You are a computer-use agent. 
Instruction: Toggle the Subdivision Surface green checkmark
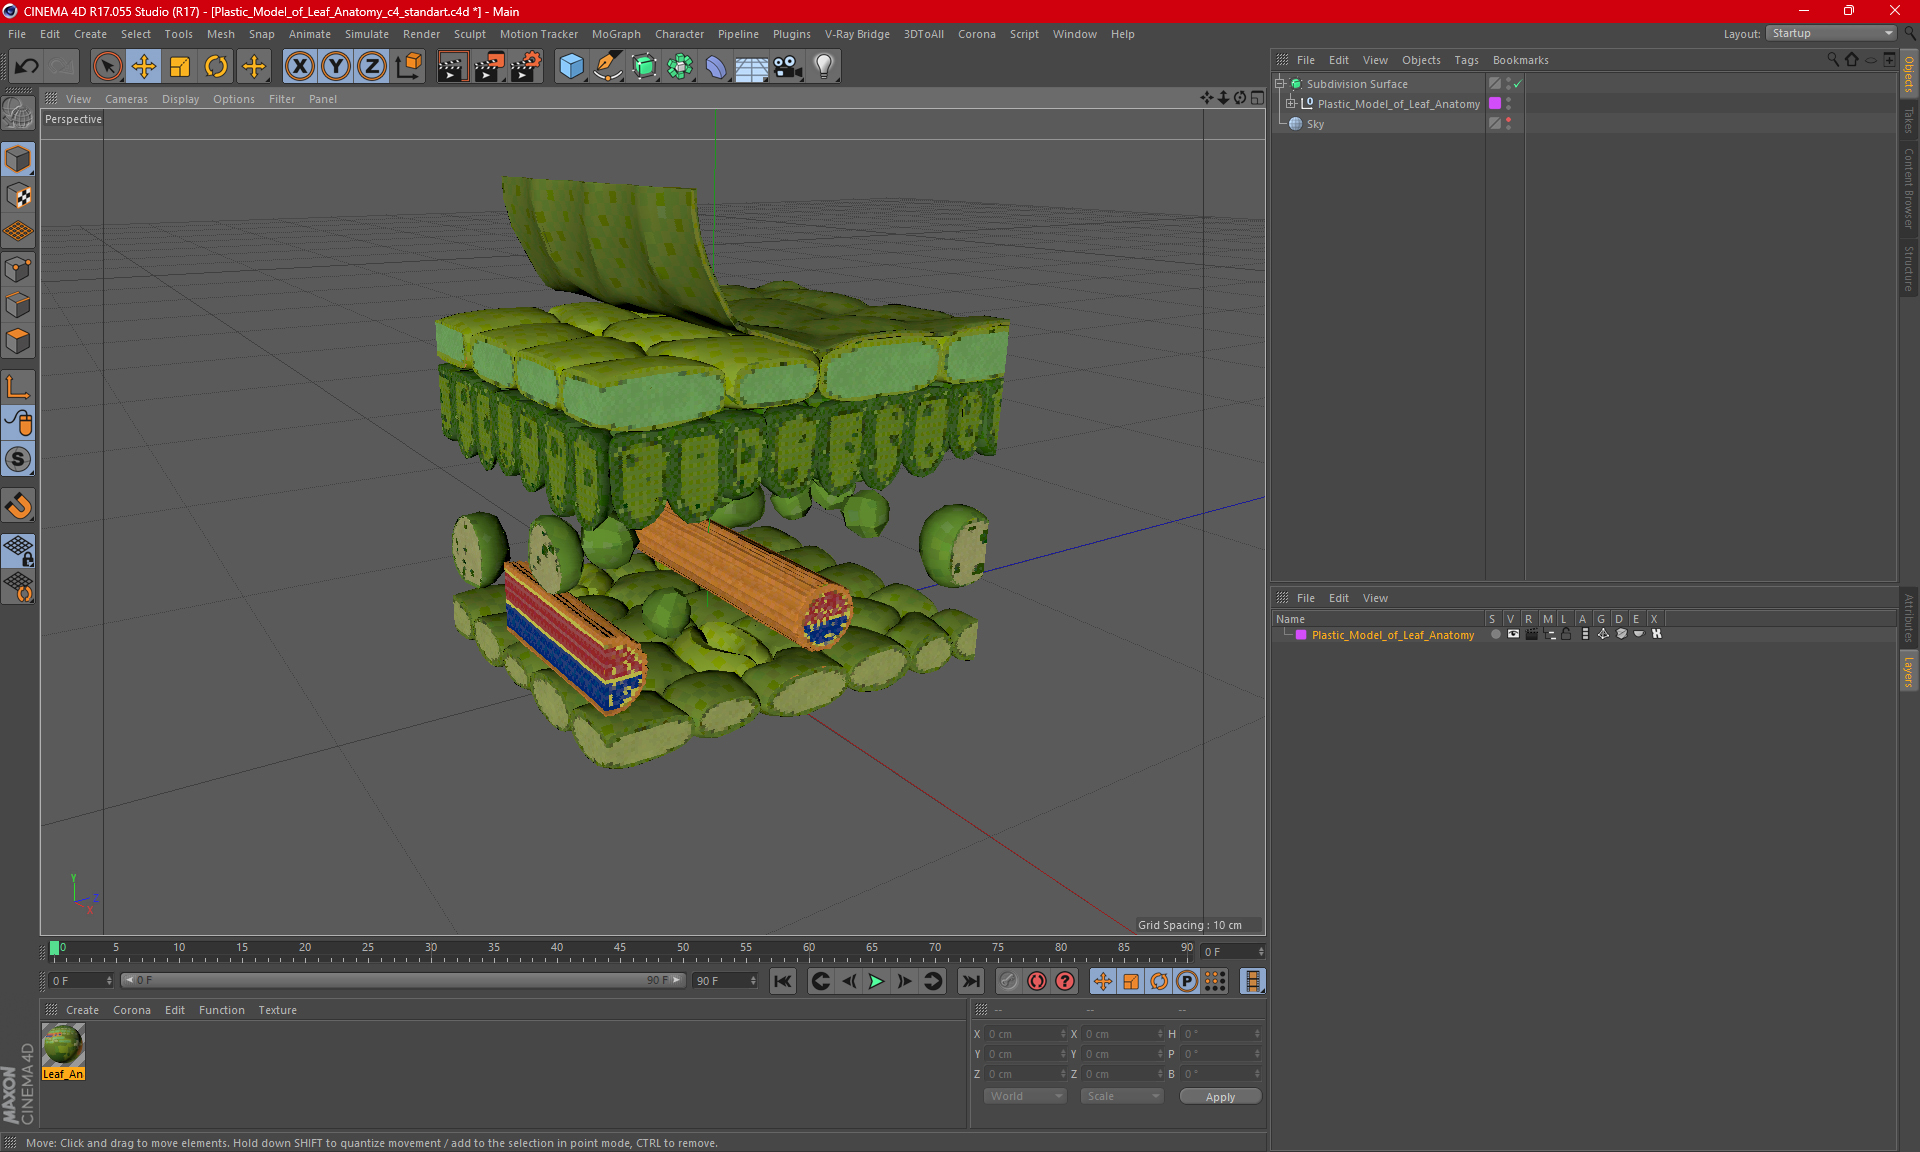[x=1517, y=84]
